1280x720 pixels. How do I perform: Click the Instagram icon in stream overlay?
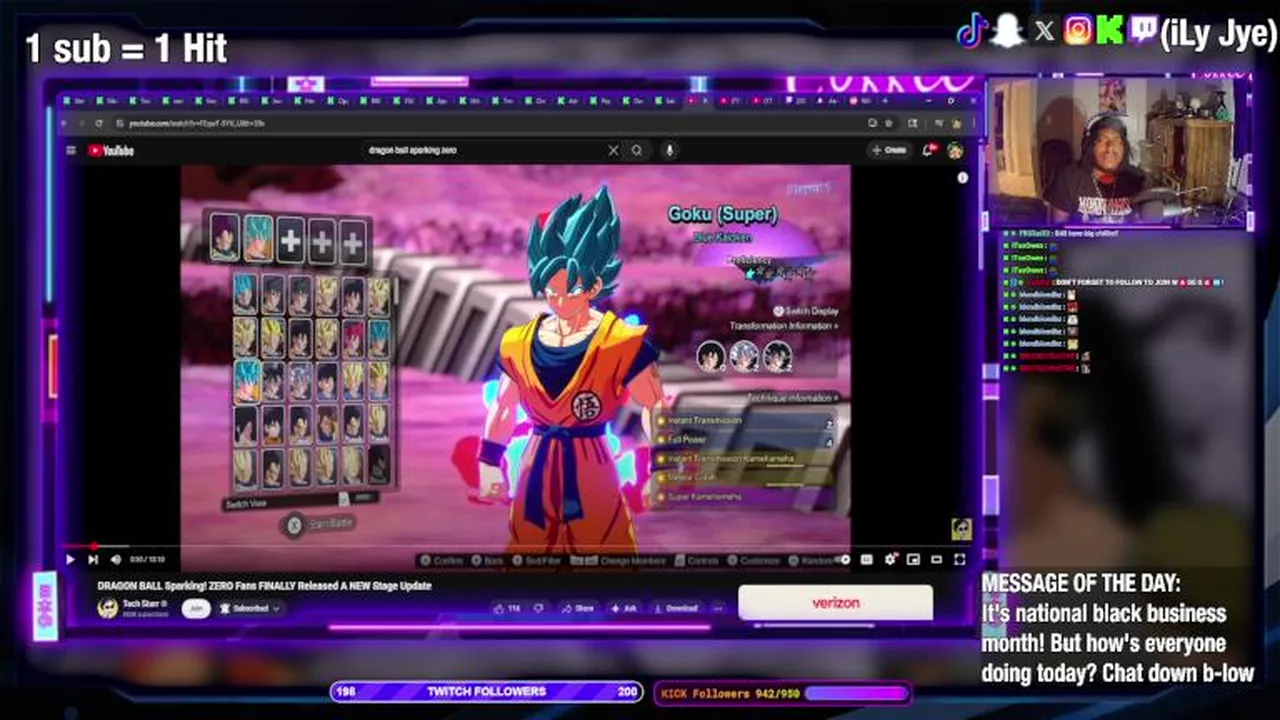1078,31
